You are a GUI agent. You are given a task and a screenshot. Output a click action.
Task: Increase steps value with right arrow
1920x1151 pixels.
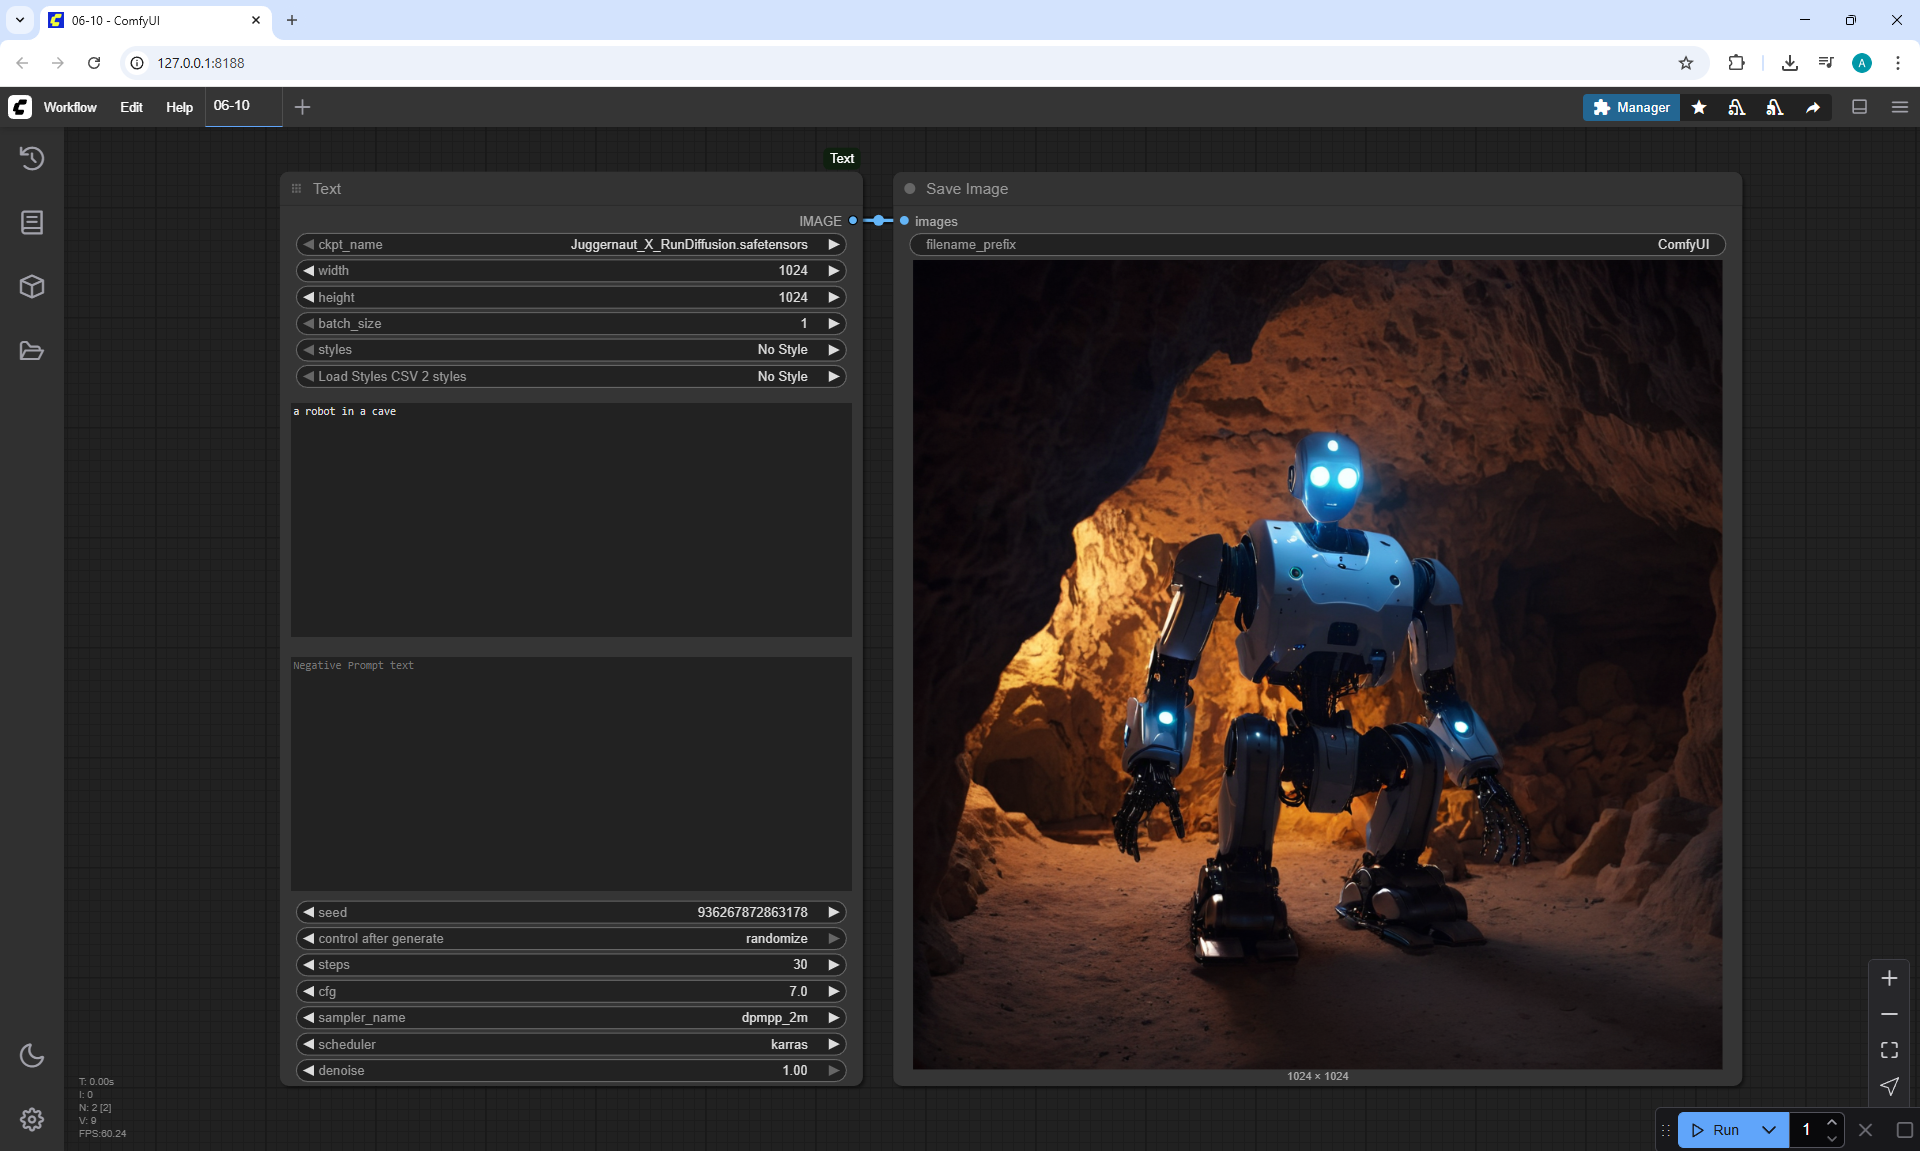click(833, 965)
